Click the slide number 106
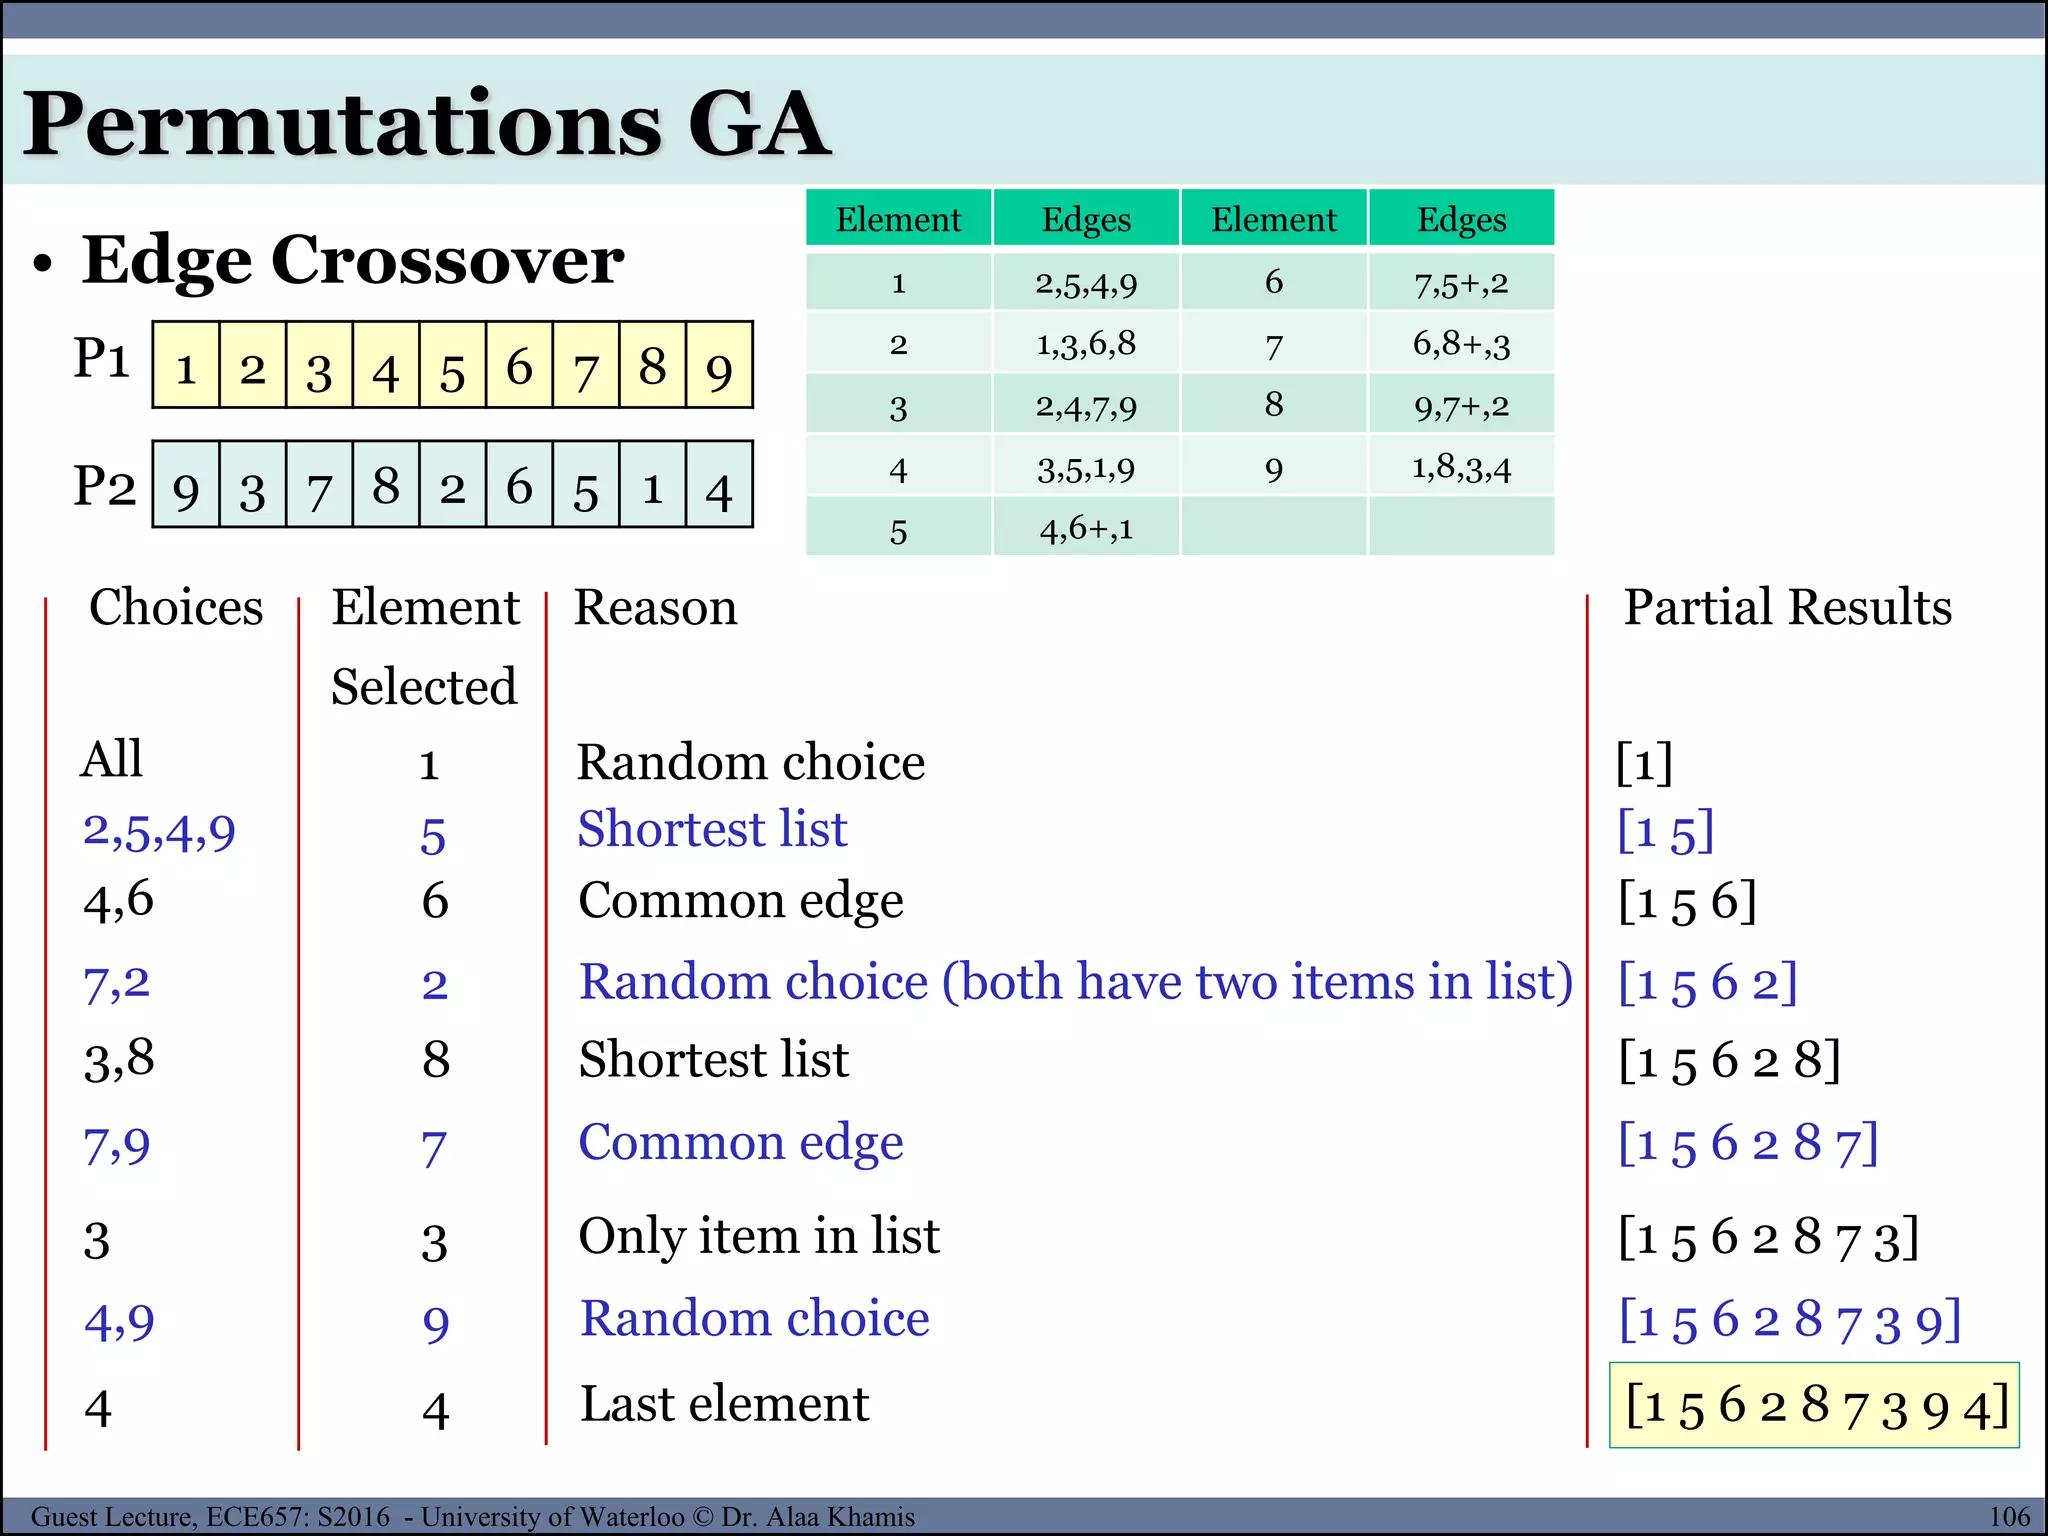This screenshot has height=1536, width=2048. click(2009, 1516)
